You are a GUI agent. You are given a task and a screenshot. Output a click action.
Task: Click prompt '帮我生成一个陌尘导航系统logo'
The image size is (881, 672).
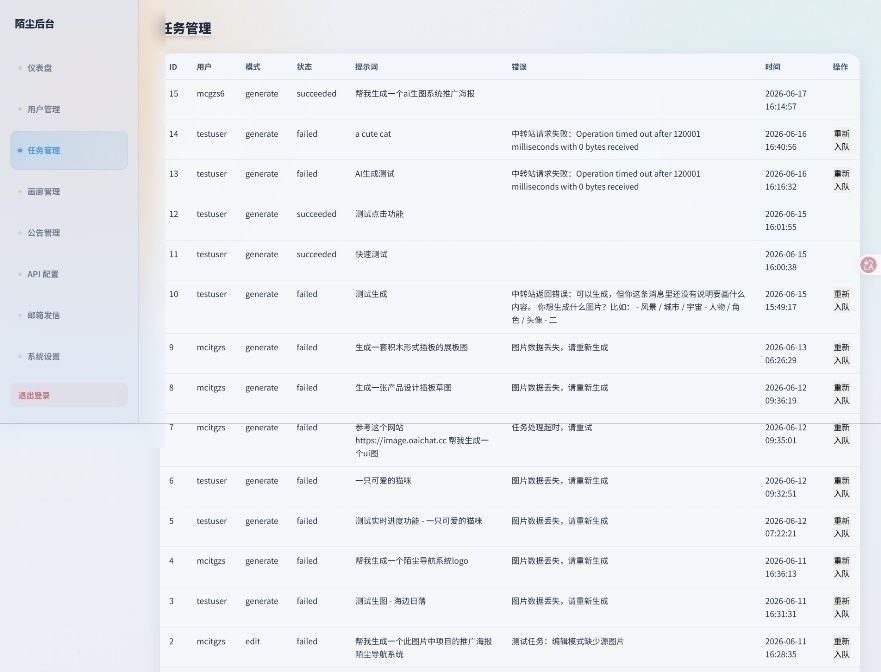[411, 561]
